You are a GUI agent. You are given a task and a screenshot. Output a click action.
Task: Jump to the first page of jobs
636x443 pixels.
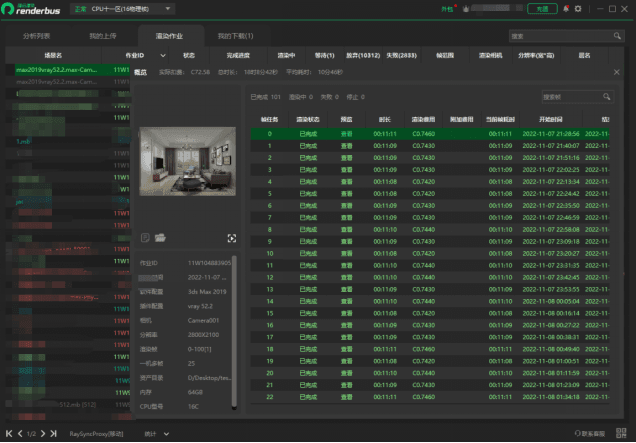pyautogui.click(x=8, y=434)
